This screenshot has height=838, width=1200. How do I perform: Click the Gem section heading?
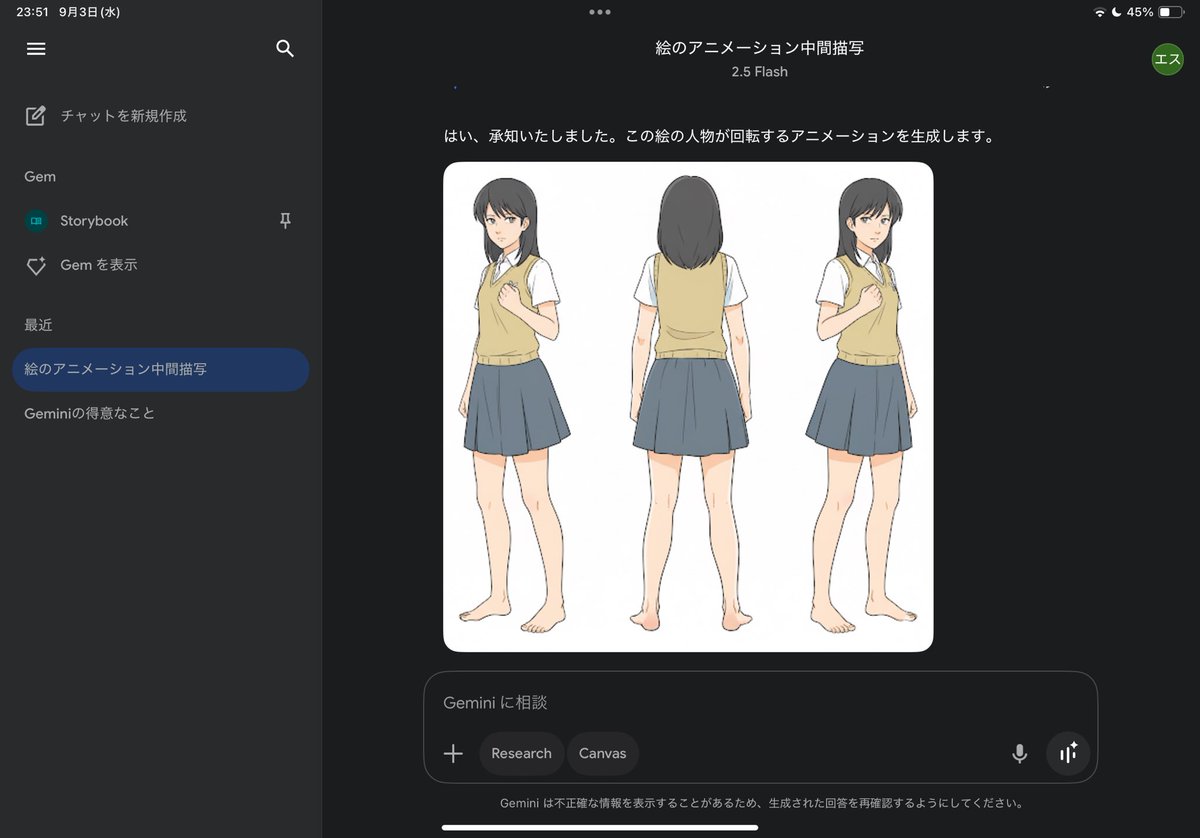(40, 177)
